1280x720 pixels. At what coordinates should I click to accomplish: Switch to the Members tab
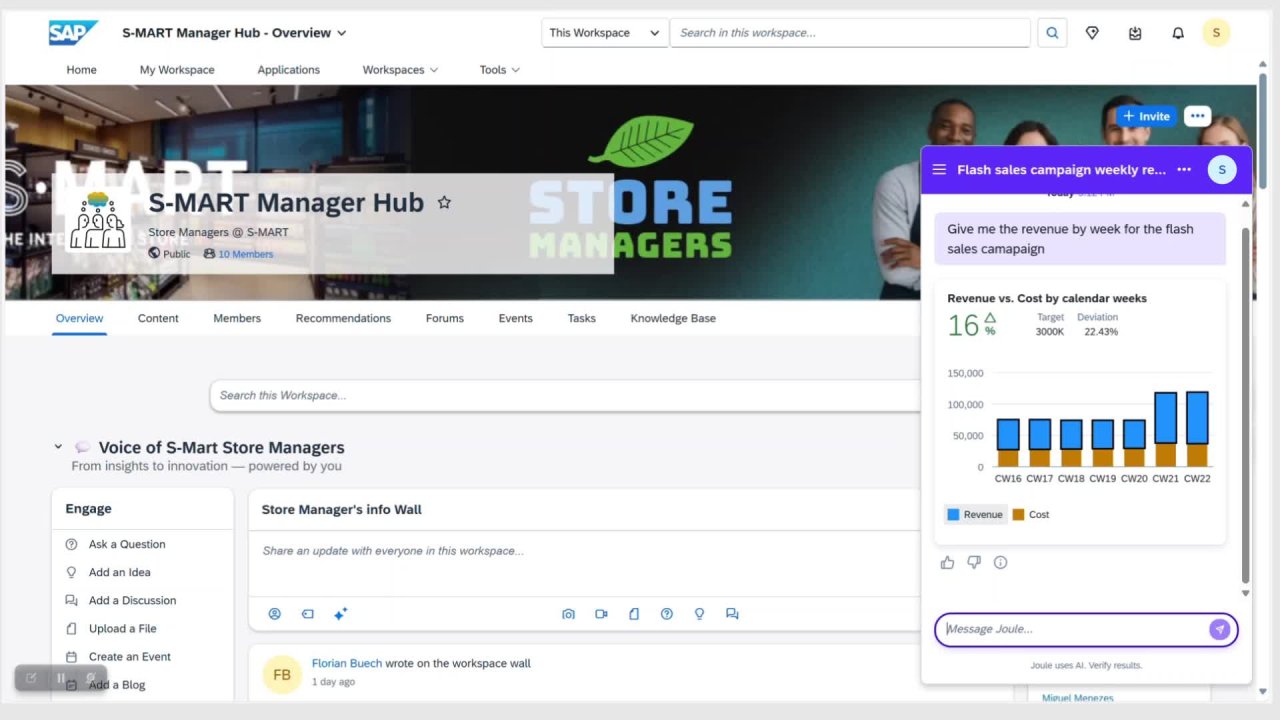tap(237, 318)
